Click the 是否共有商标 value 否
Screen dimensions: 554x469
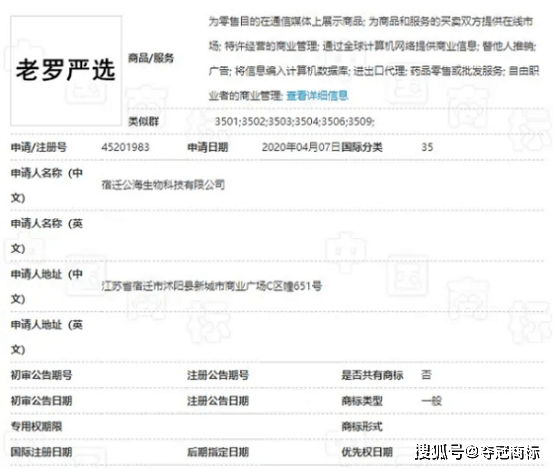(426, 375)
